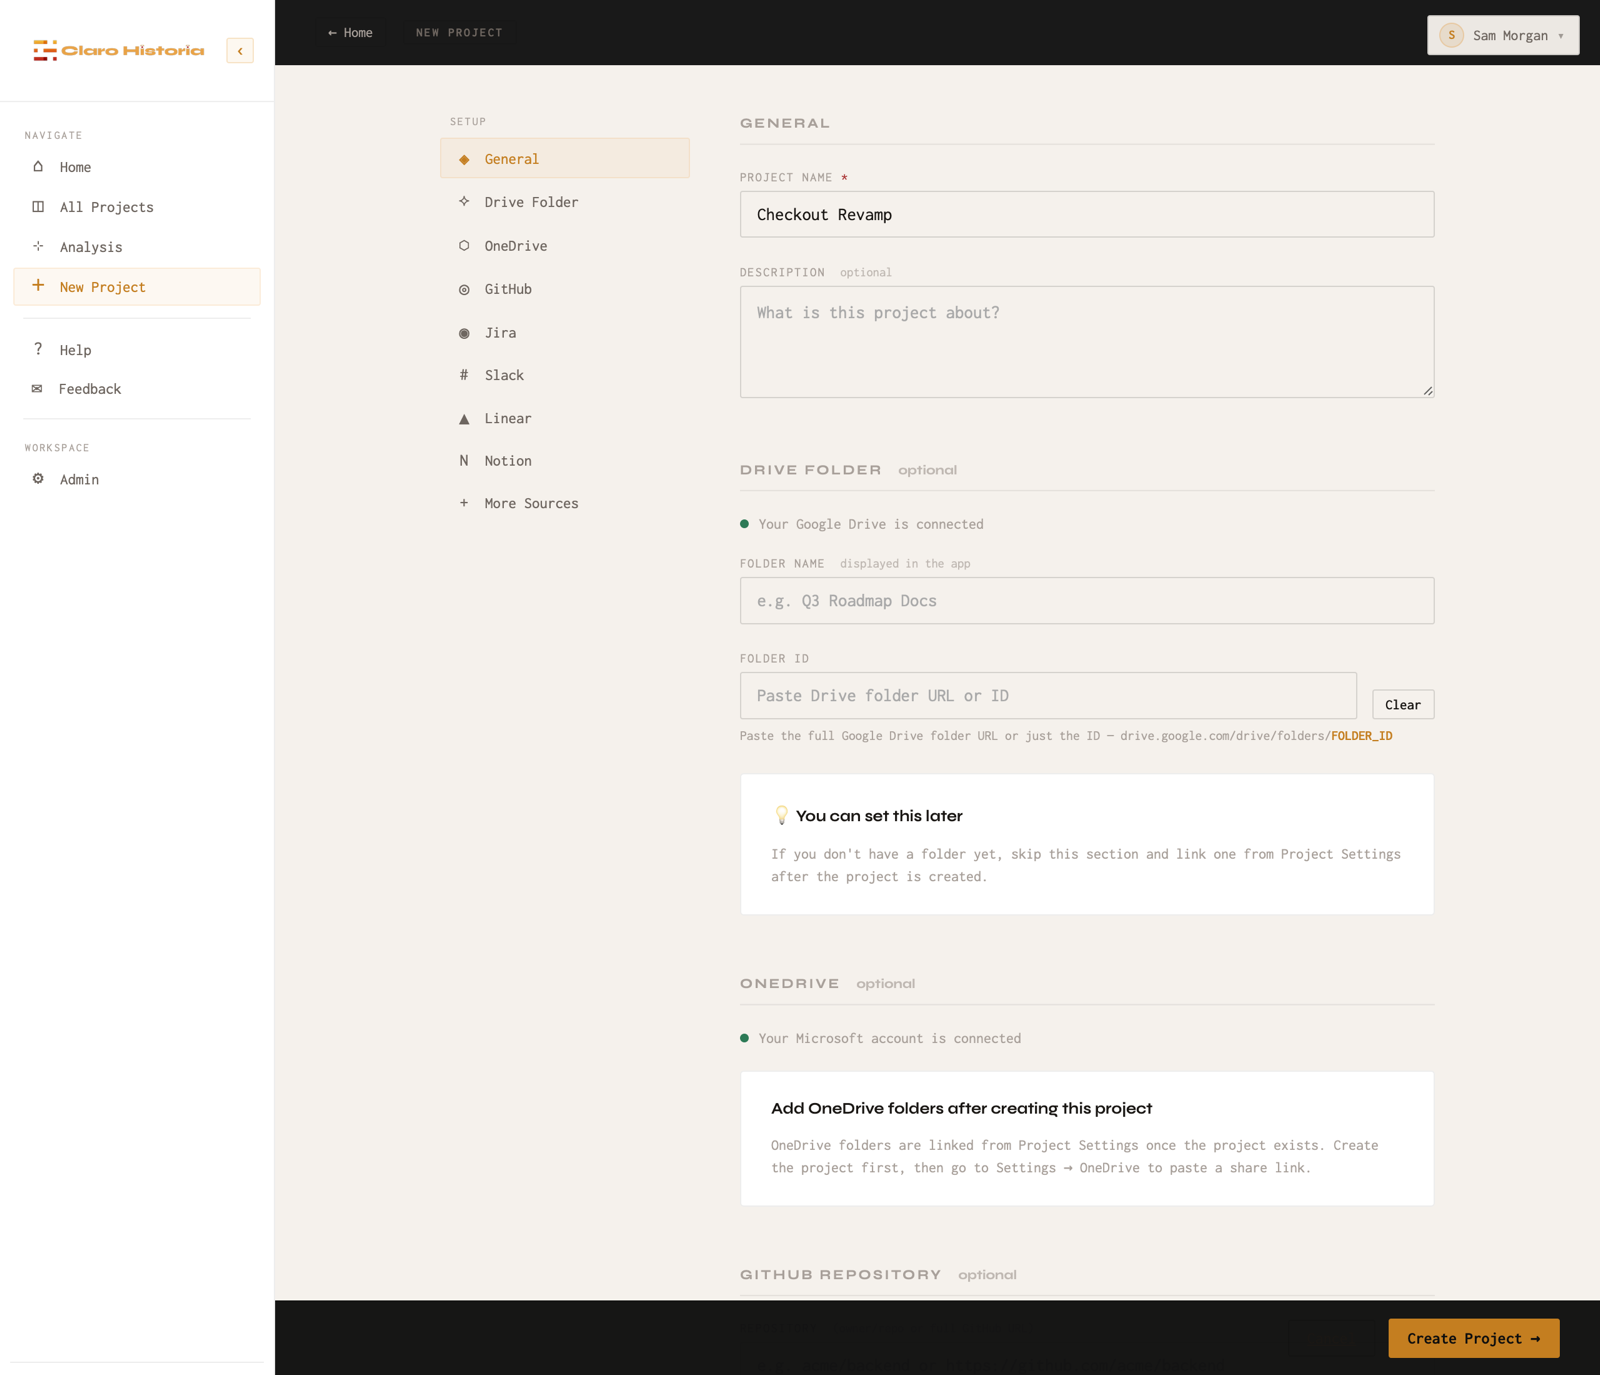The height and width of the screenshot is (1375, 1600).
Task: Click the Create Project button
Action: (1474, 1338)
